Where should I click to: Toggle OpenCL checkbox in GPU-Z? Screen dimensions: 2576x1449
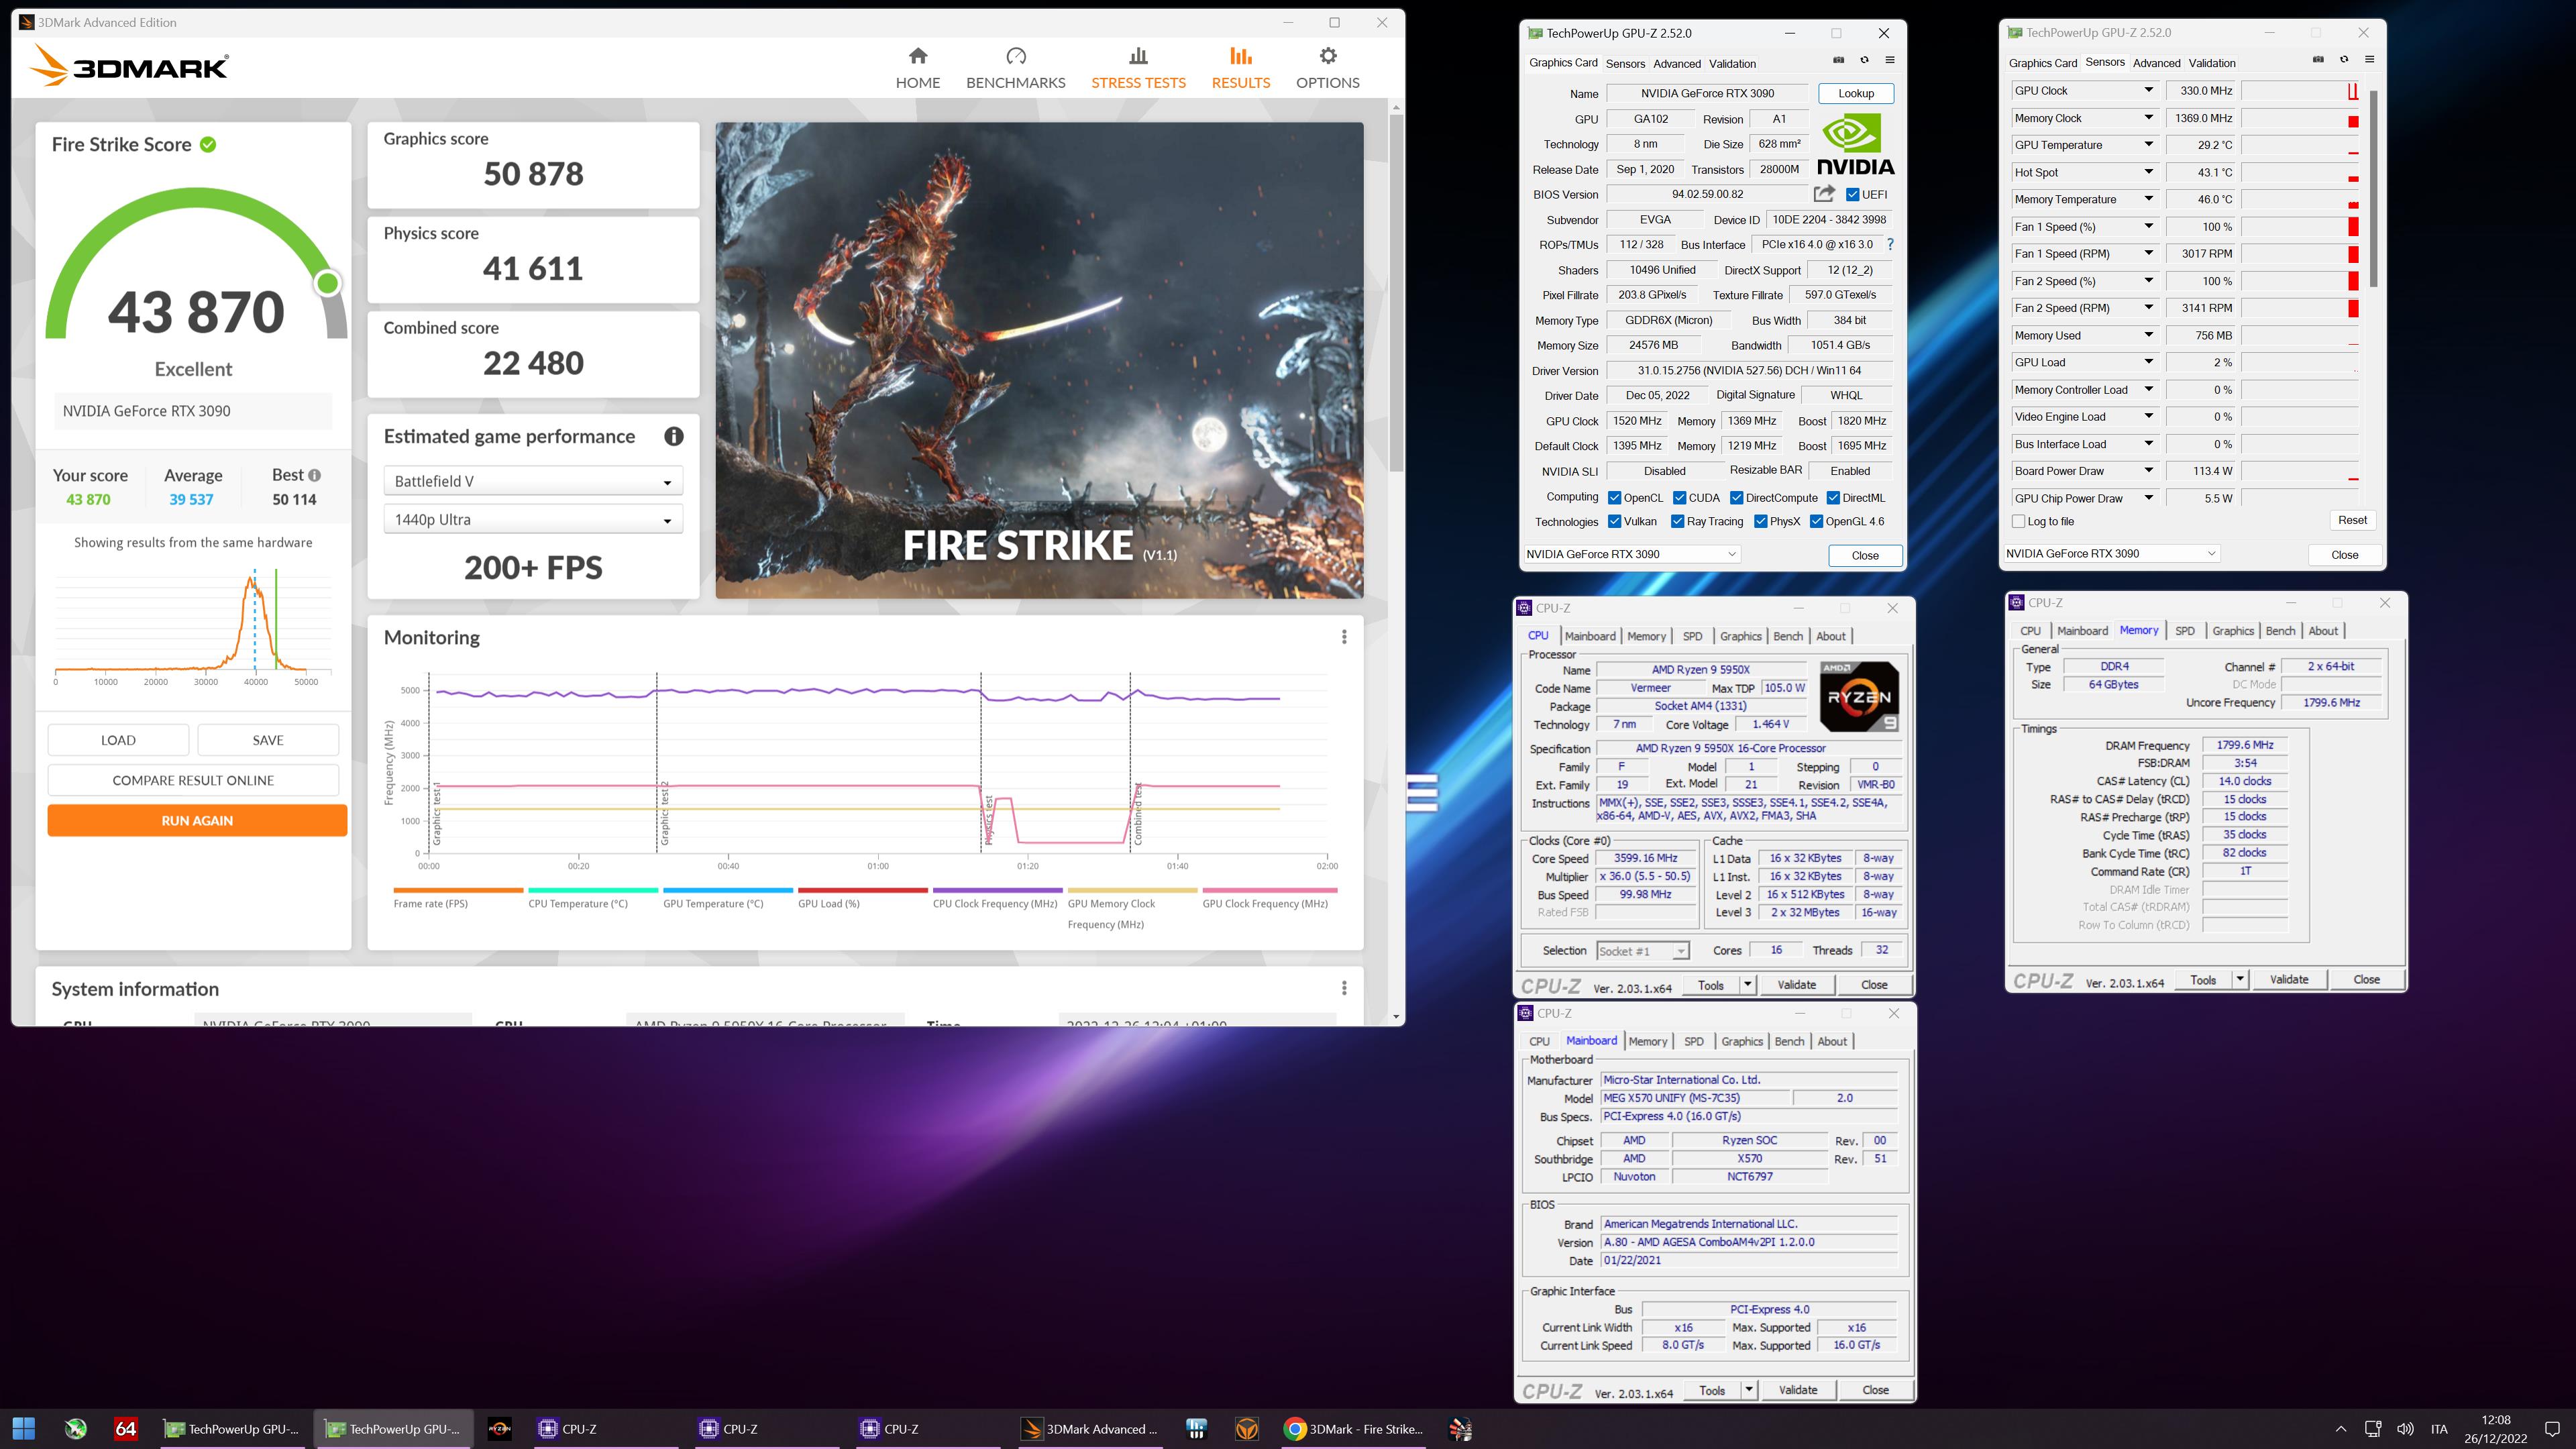tap(1614, 498)
